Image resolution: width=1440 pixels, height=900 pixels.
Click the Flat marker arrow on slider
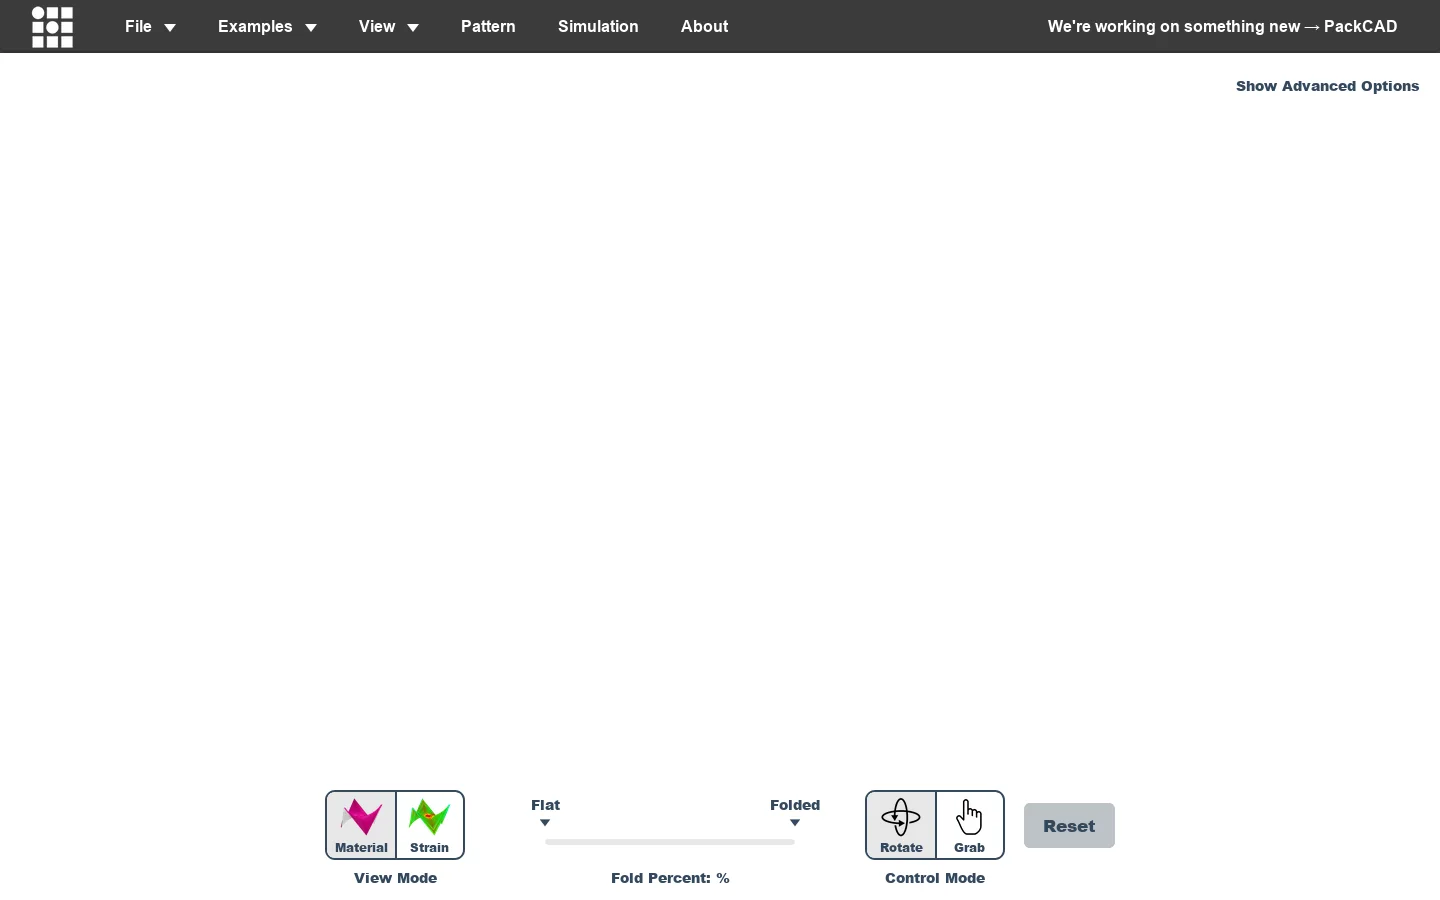(x=545, y=823)
